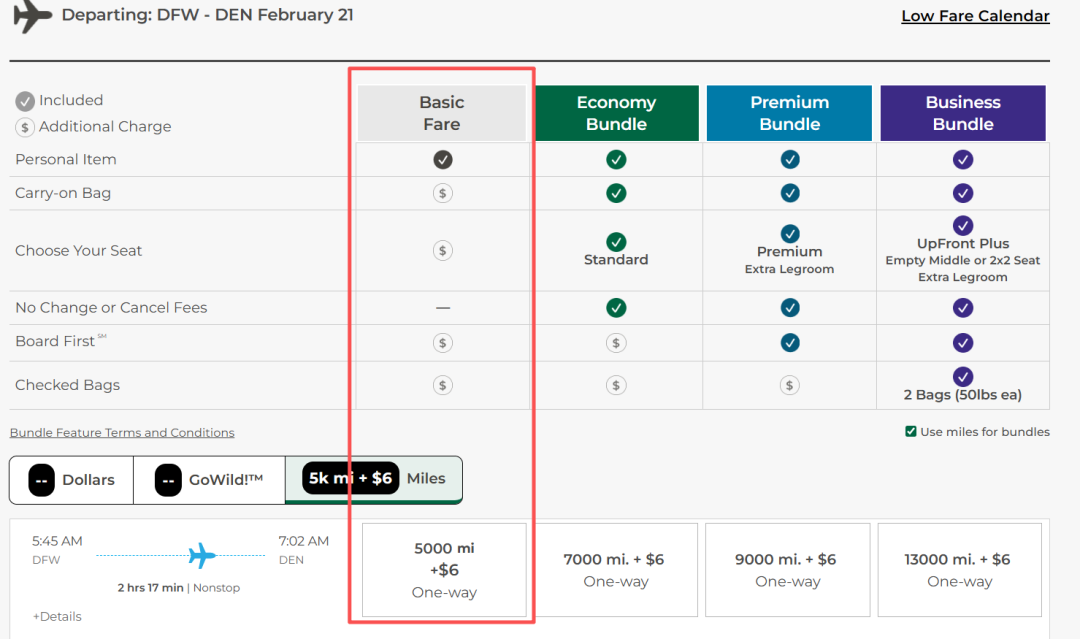Click Business Bundle checked bags checkmark icon
The height and width of the screenshot is (639, 1080).
[x=963, y=376]
